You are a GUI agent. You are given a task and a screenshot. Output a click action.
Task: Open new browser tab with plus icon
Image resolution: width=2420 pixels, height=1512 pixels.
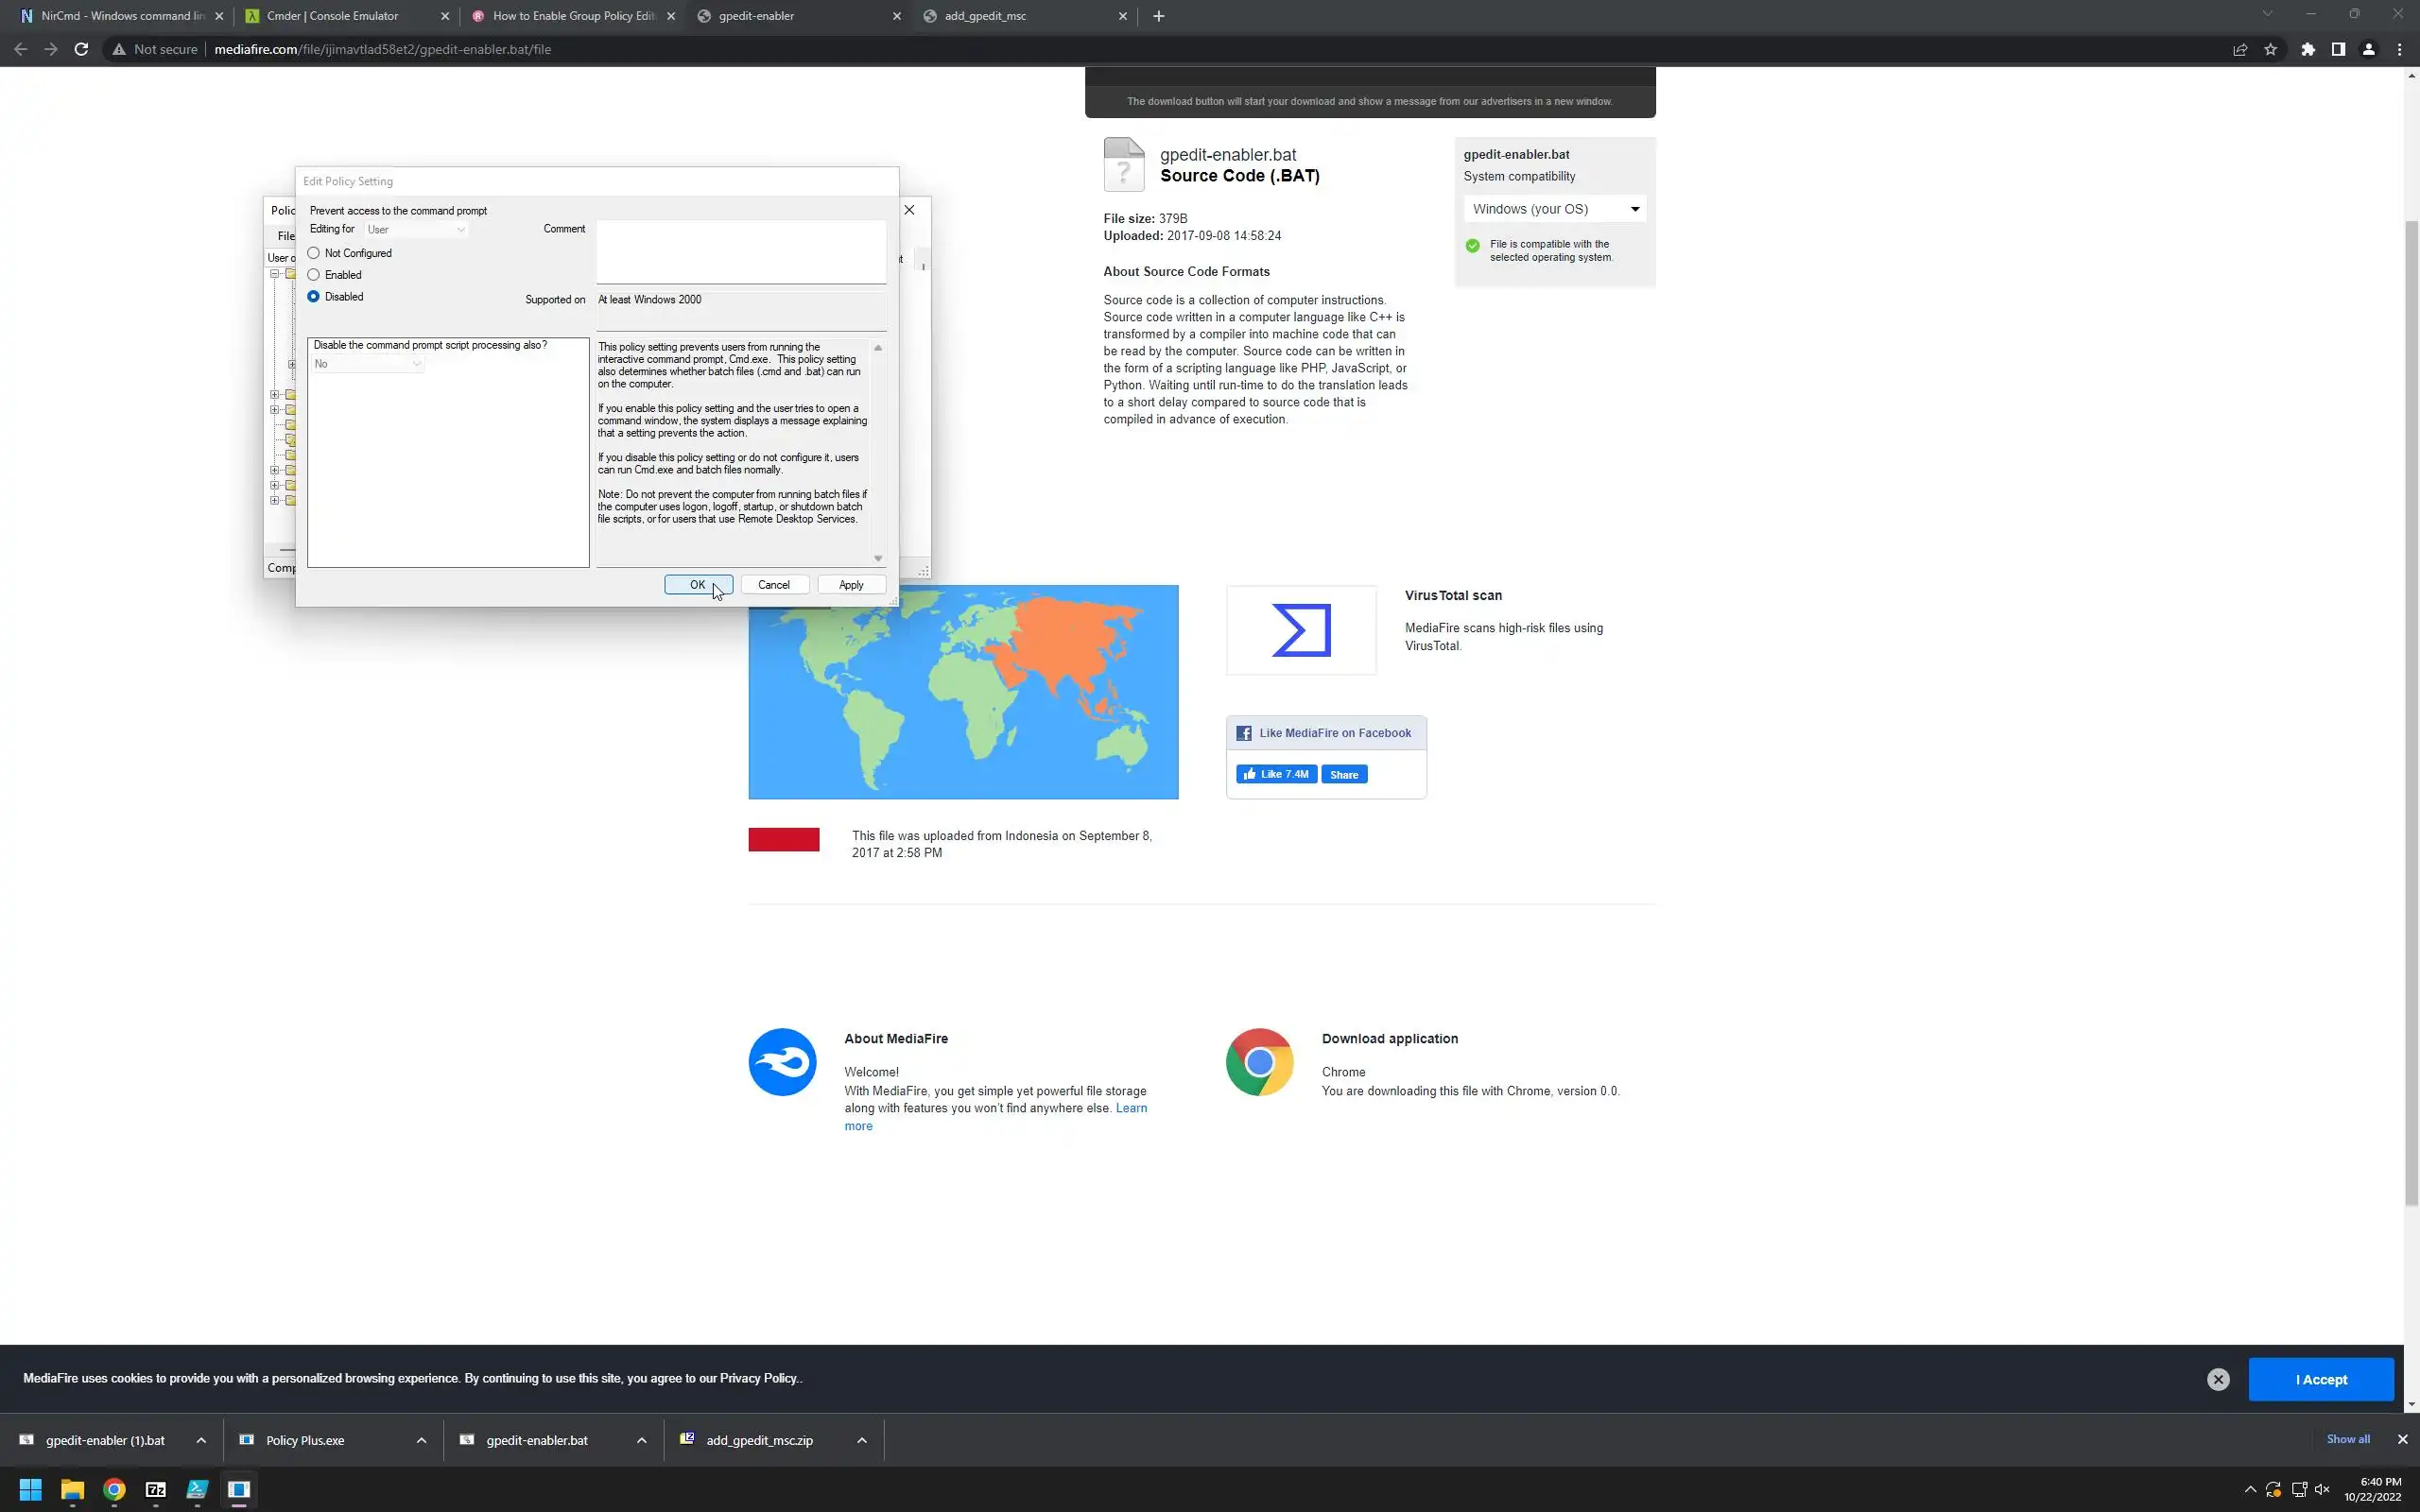pos(1158,16)
